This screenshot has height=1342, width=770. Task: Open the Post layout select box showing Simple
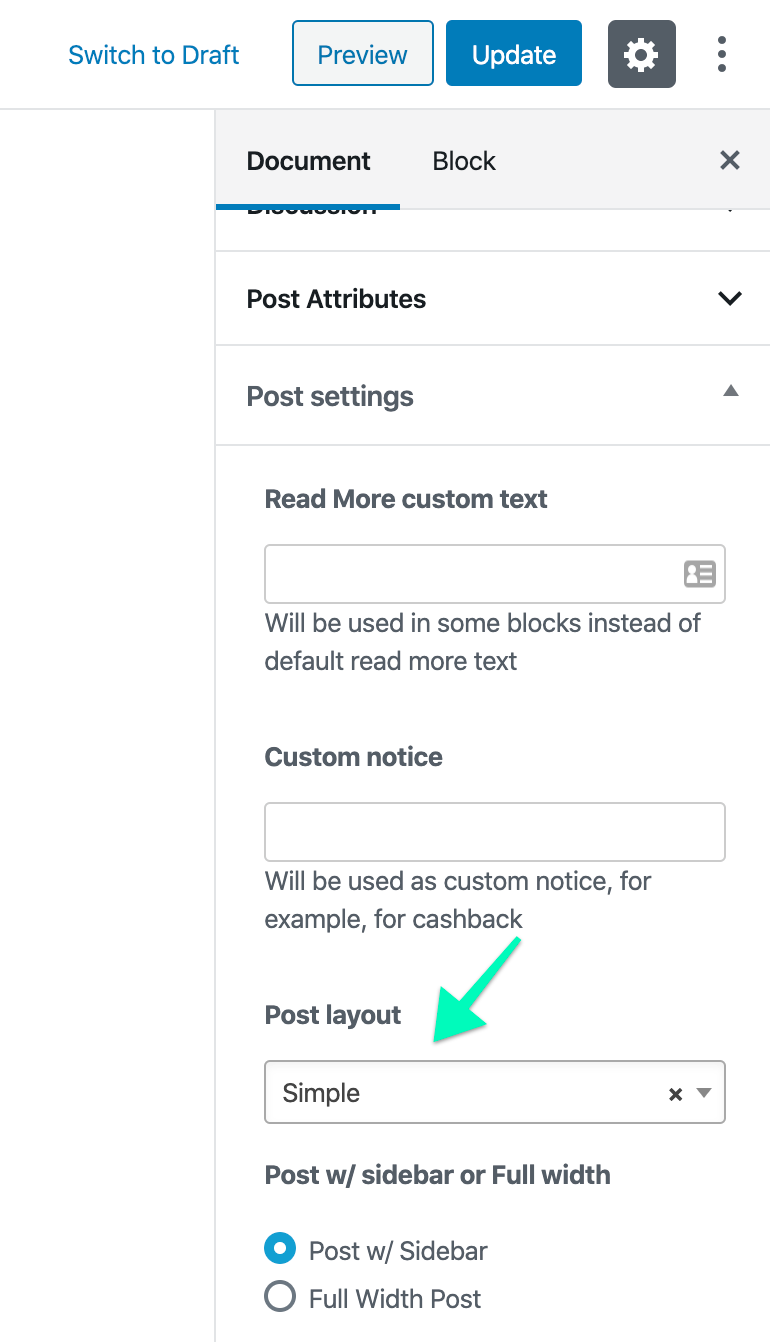coord(460,1093)
